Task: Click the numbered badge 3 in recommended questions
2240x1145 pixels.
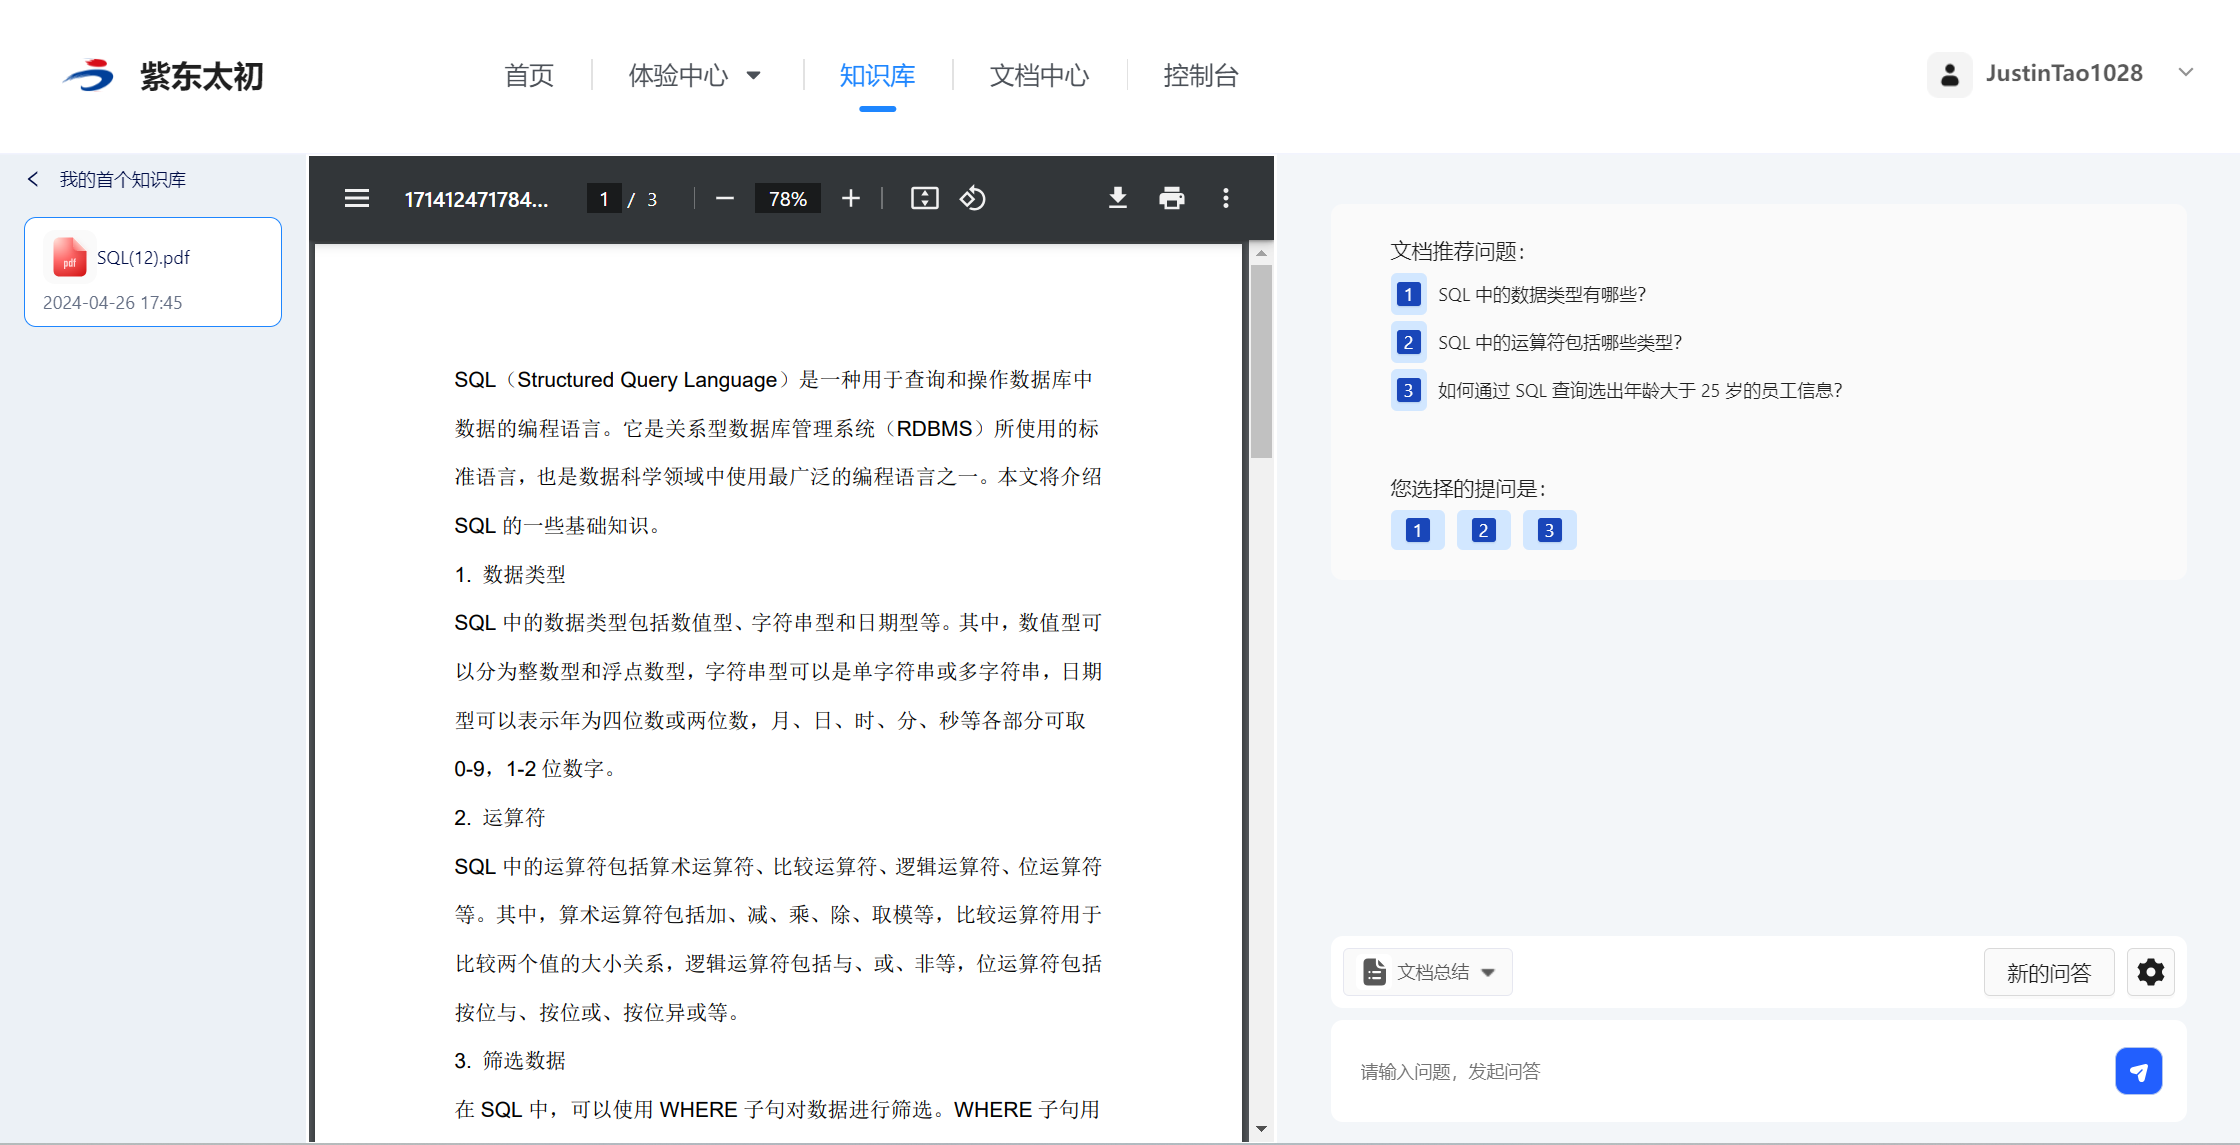Action: coord(1408,391)
